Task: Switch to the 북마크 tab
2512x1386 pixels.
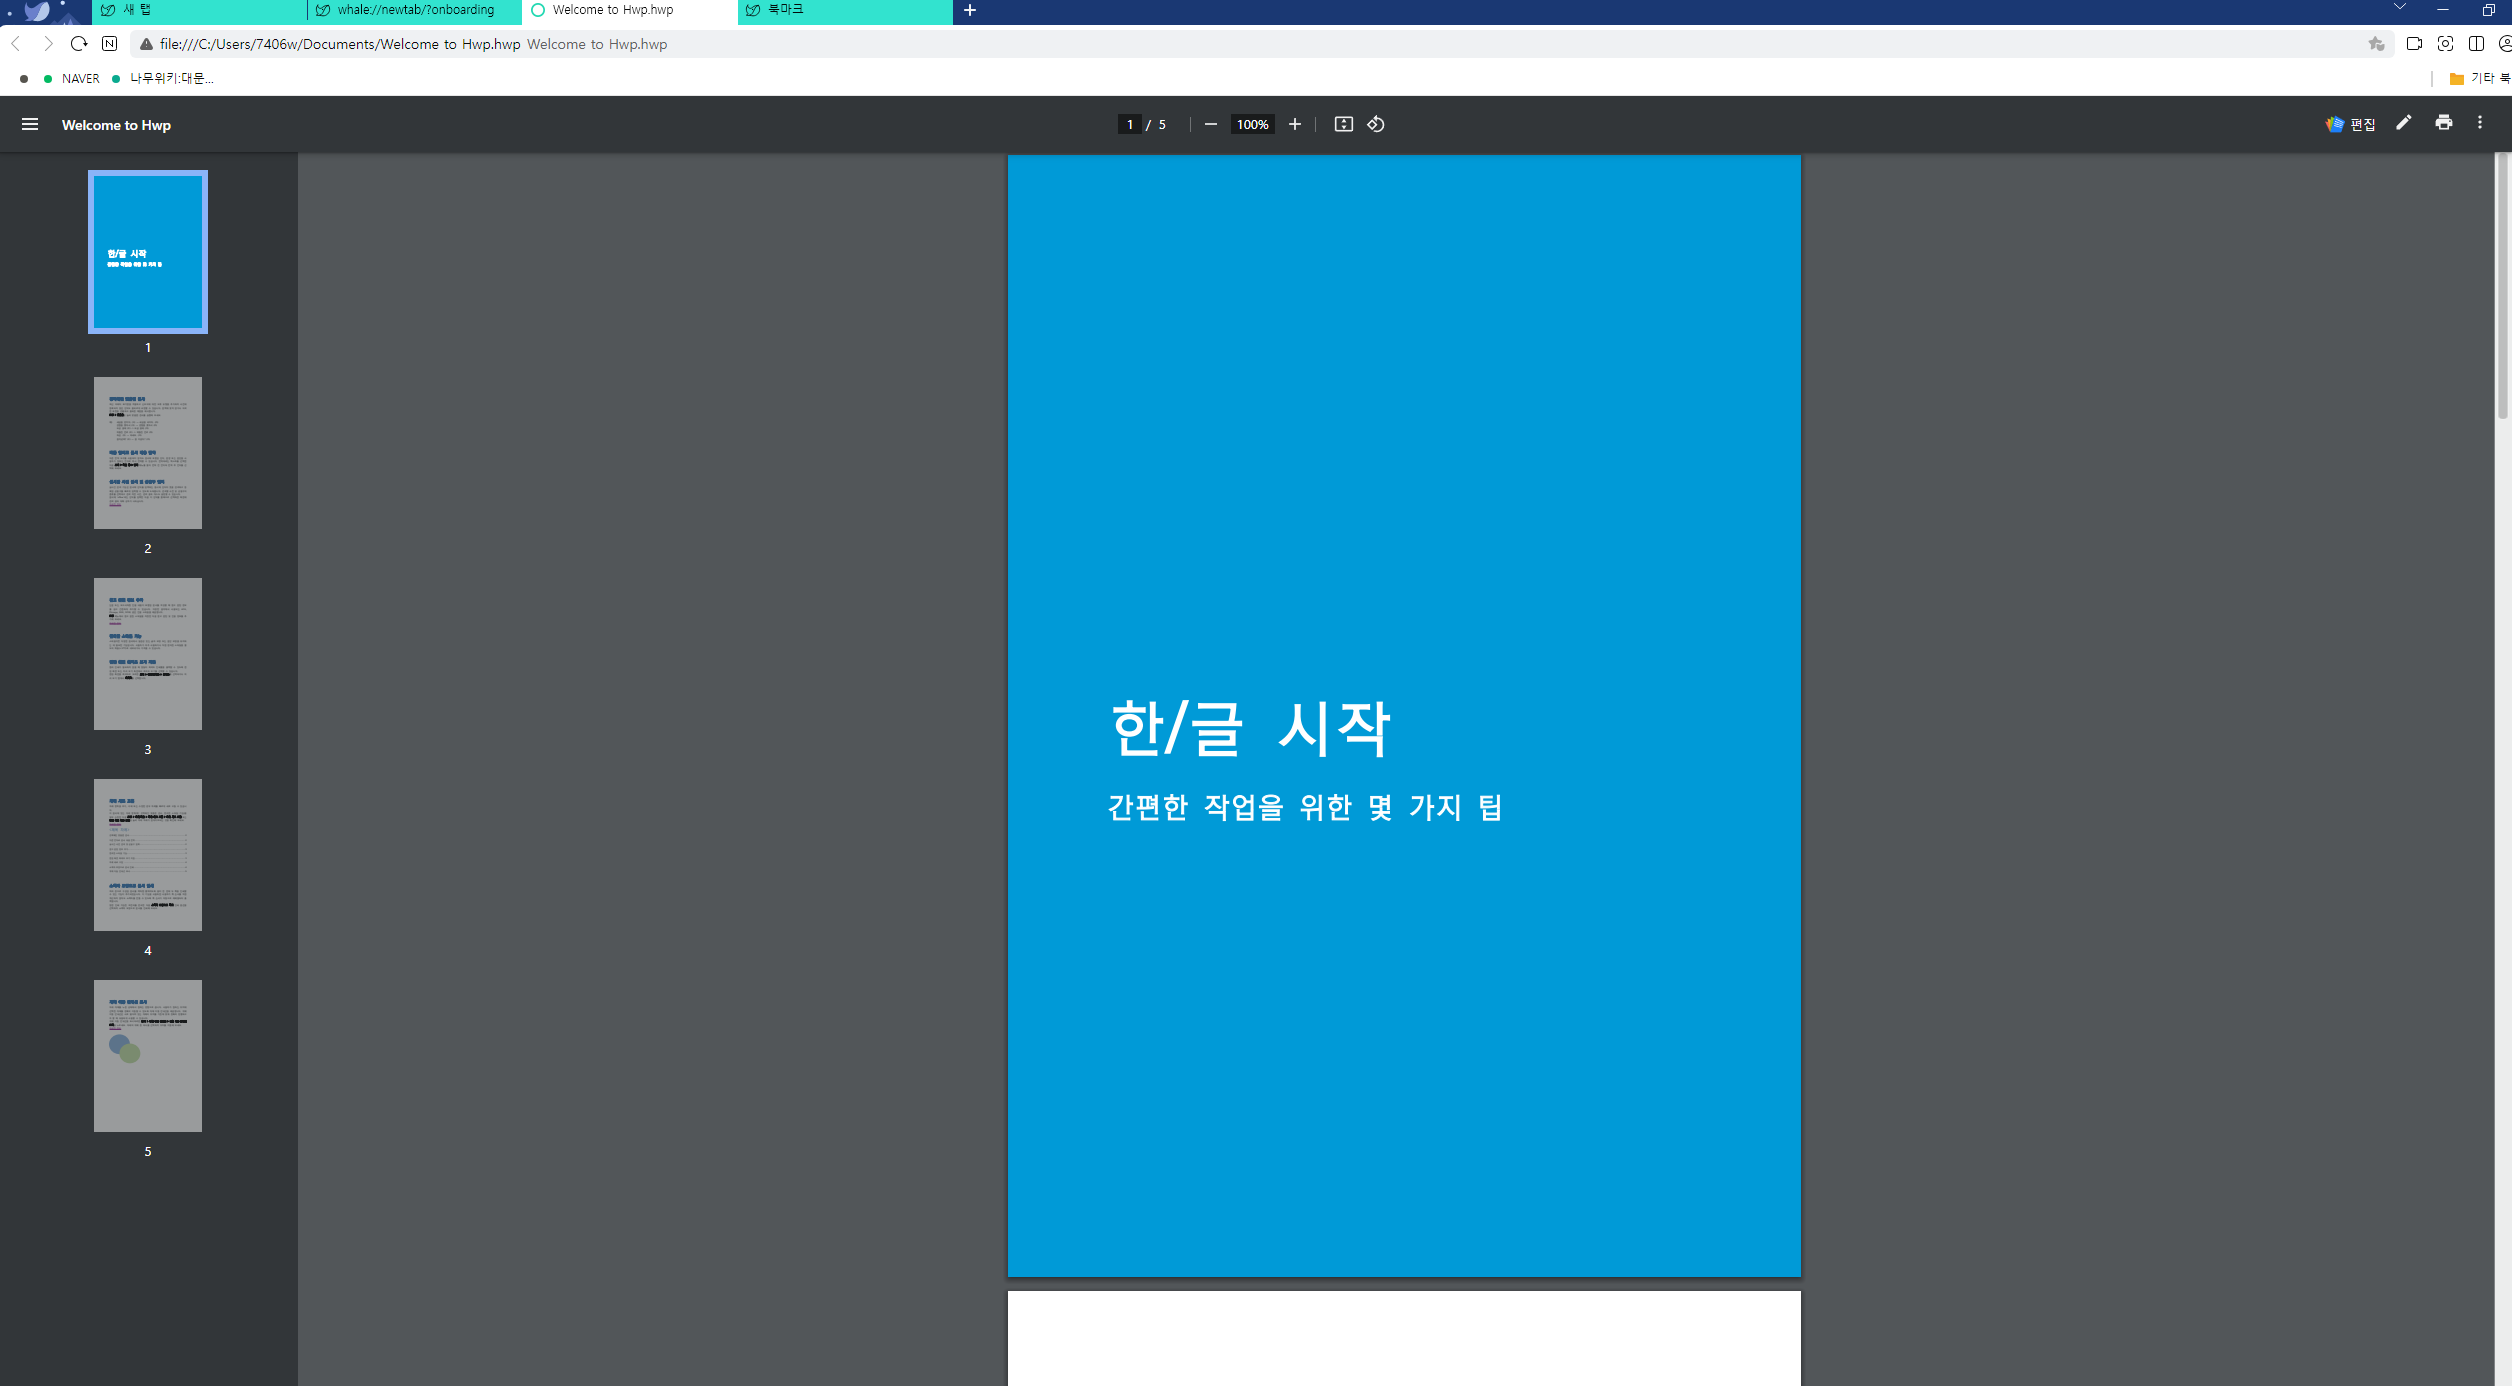Action: pyautogui.click(x=843, y=10)
